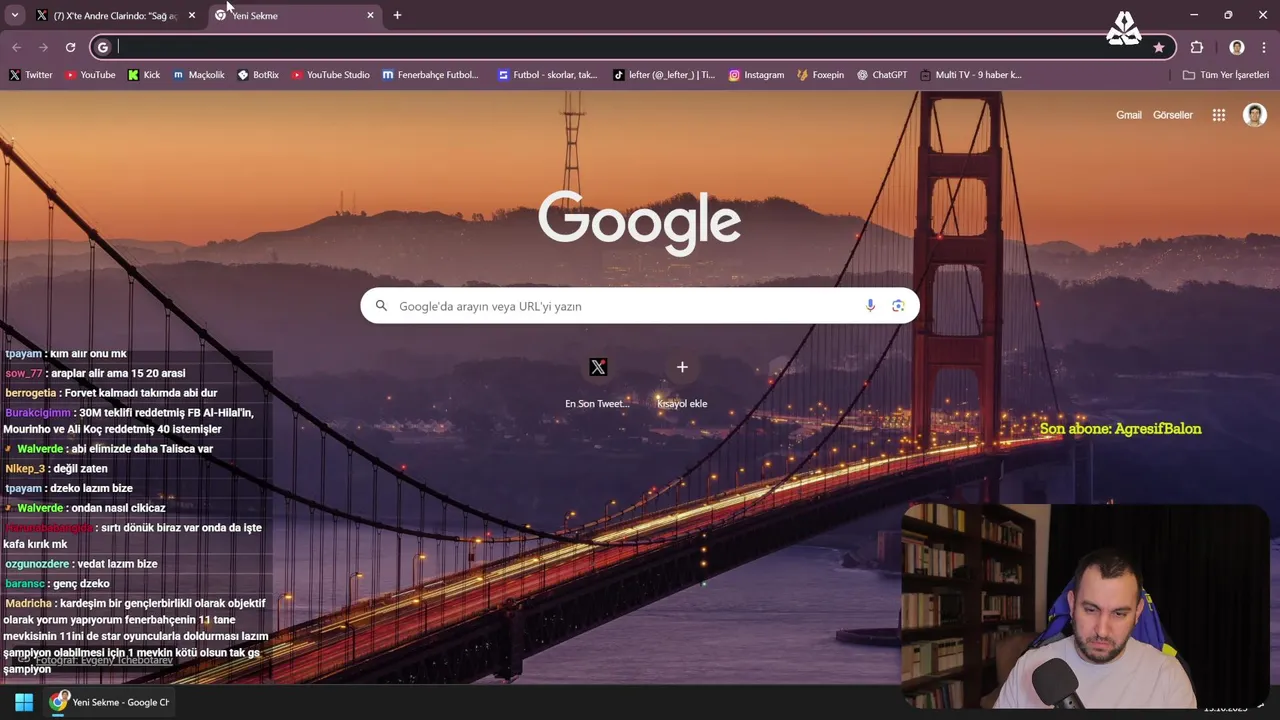
Task: Open the Fenerbahçe Futbol bookmark
Action: (431, 75)
